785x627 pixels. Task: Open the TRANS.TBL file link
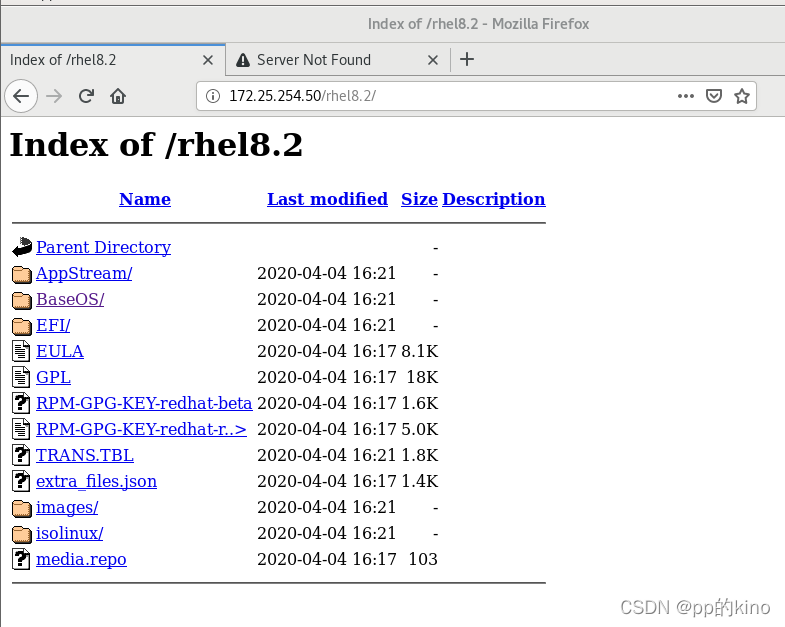coord(85,456)
